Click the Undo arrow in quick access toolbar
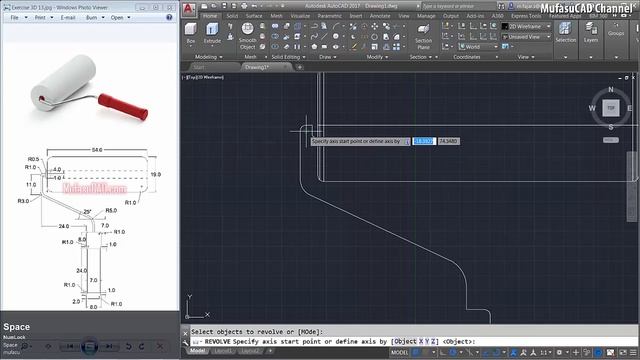This screenshot has height=360, width=640. click(254, 6)
